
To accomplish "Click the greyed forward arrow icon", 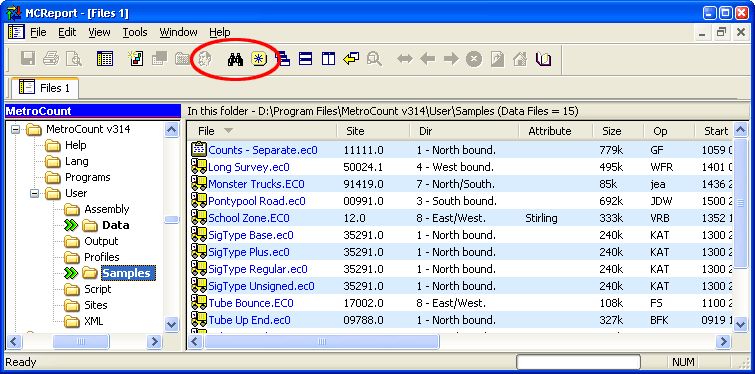I will (451, 59).
